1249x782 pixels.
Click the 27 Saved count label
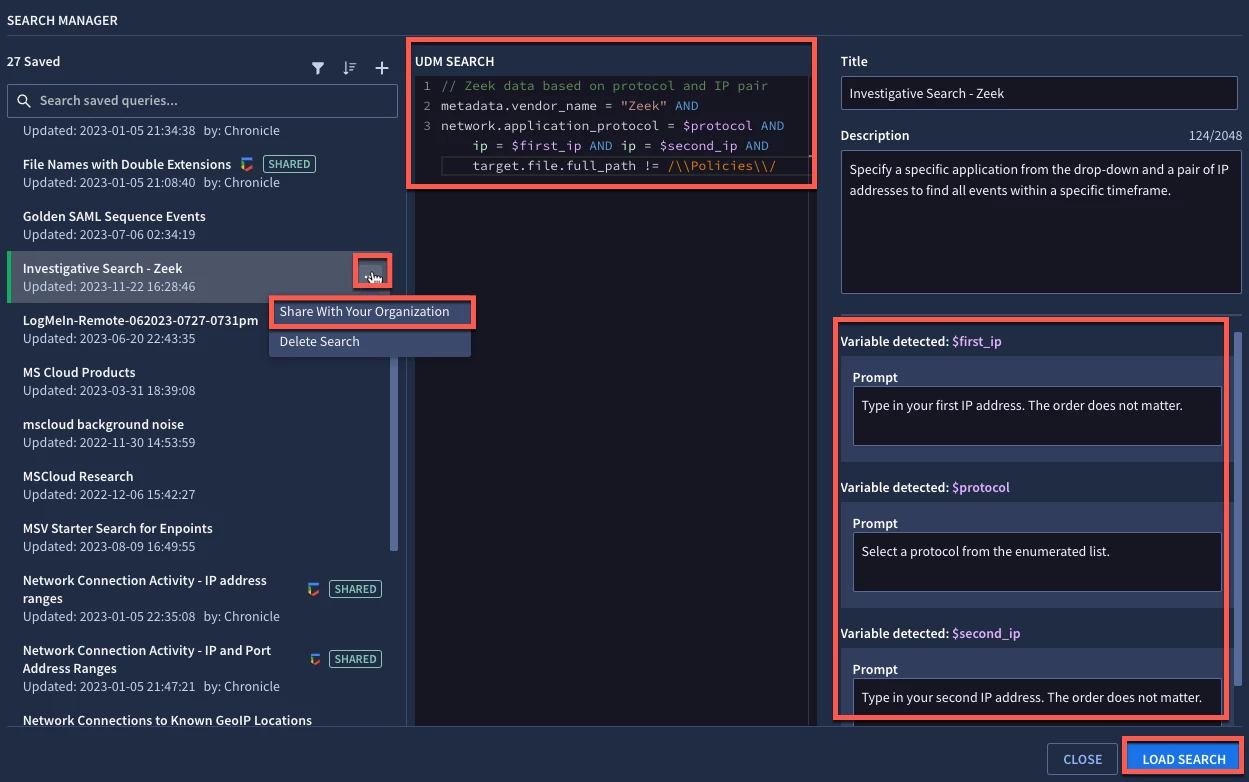pyautogui.click(x=34, y=61)
